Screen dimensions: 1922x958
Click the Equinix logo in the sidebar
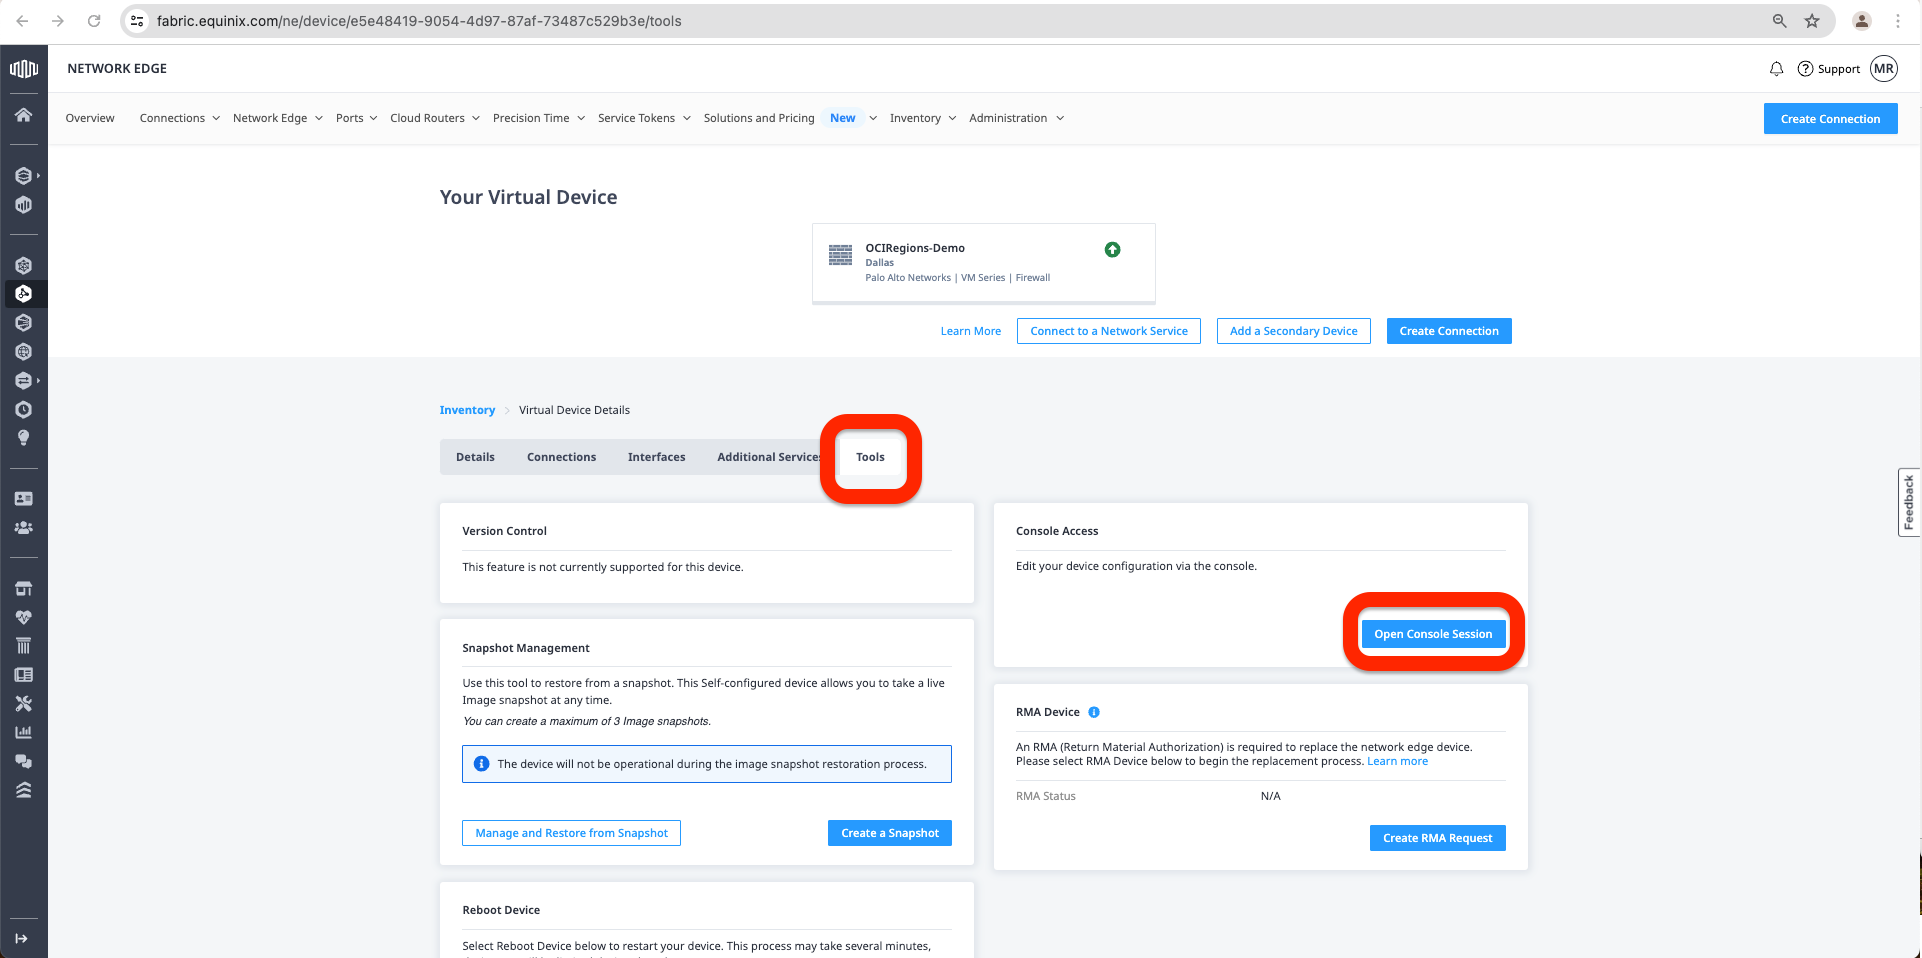pyautogui.click(x=24, y=68)
